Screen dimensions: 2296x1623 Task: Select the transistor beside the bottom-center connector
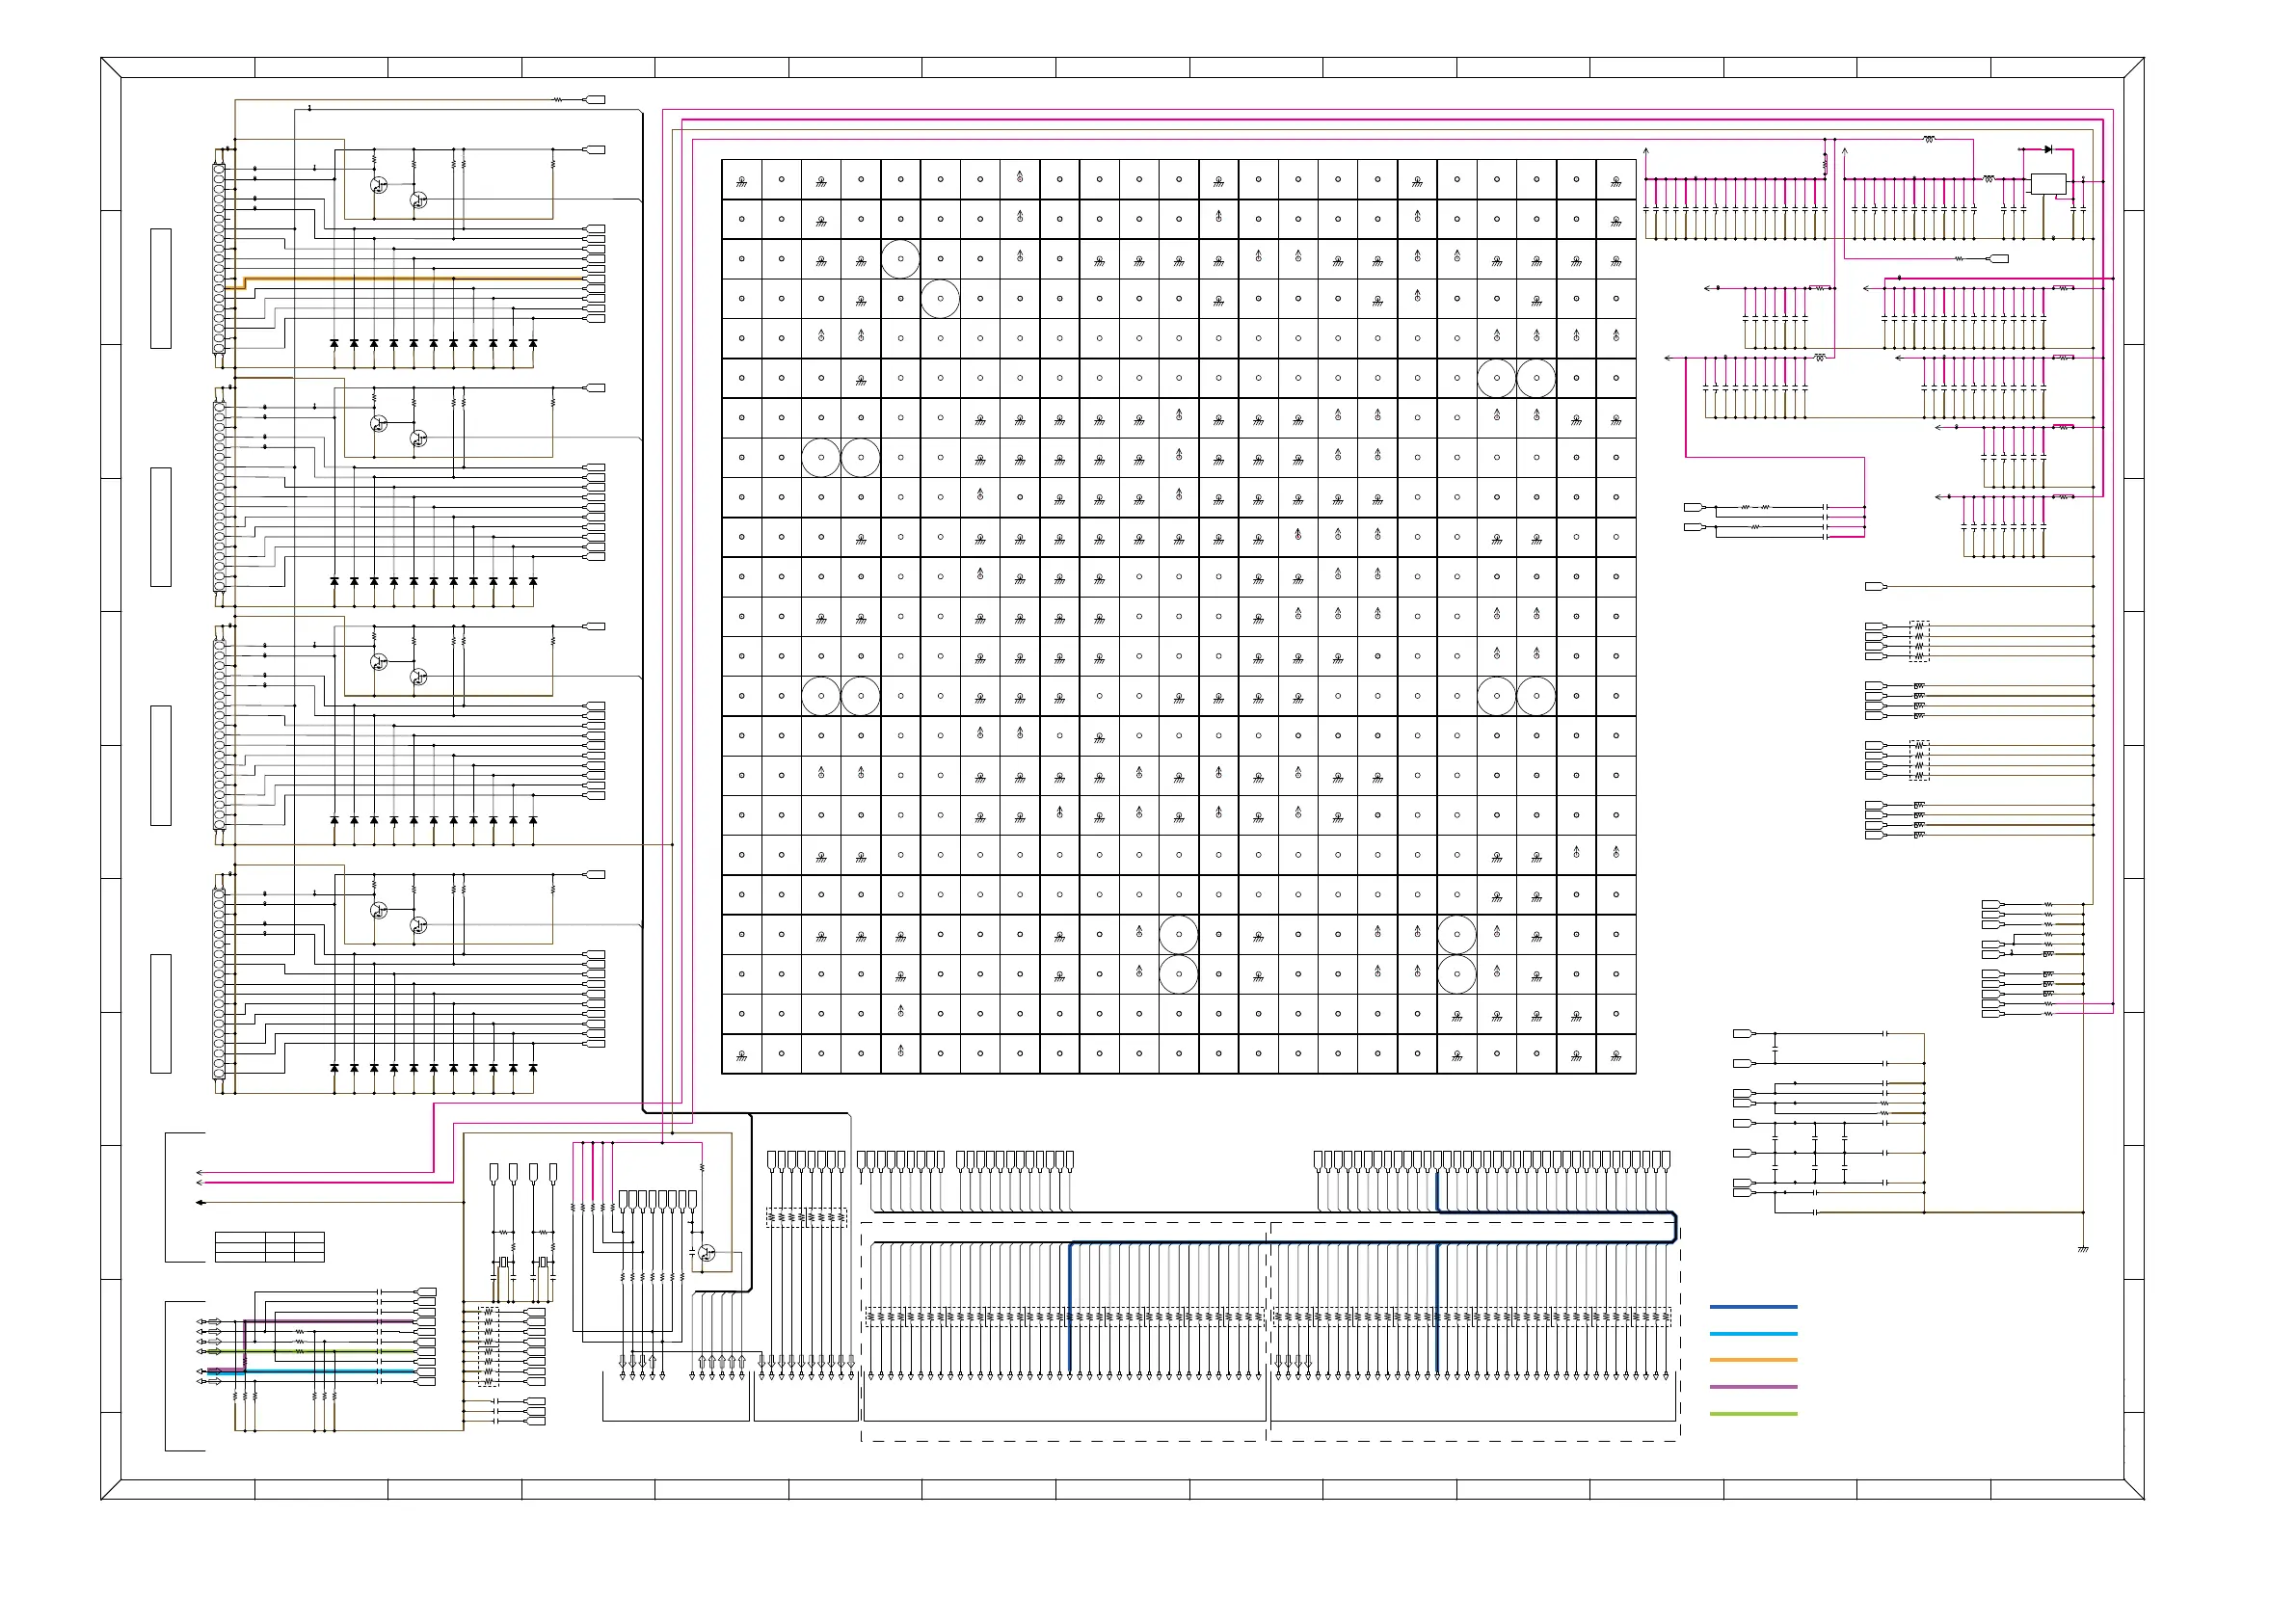[707, 1252]
